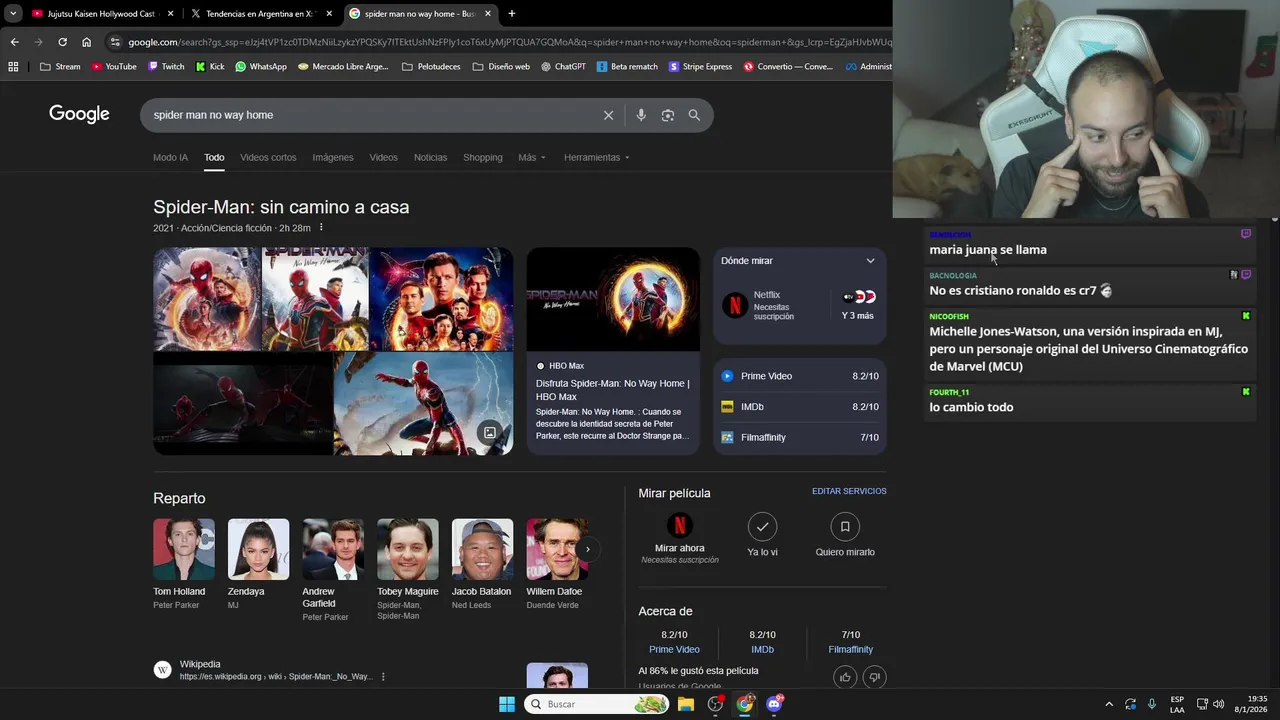The image size is (1280, 720).
Task: Click the EDITAR SERVICIOS link
Action: [x=849, y=491]
